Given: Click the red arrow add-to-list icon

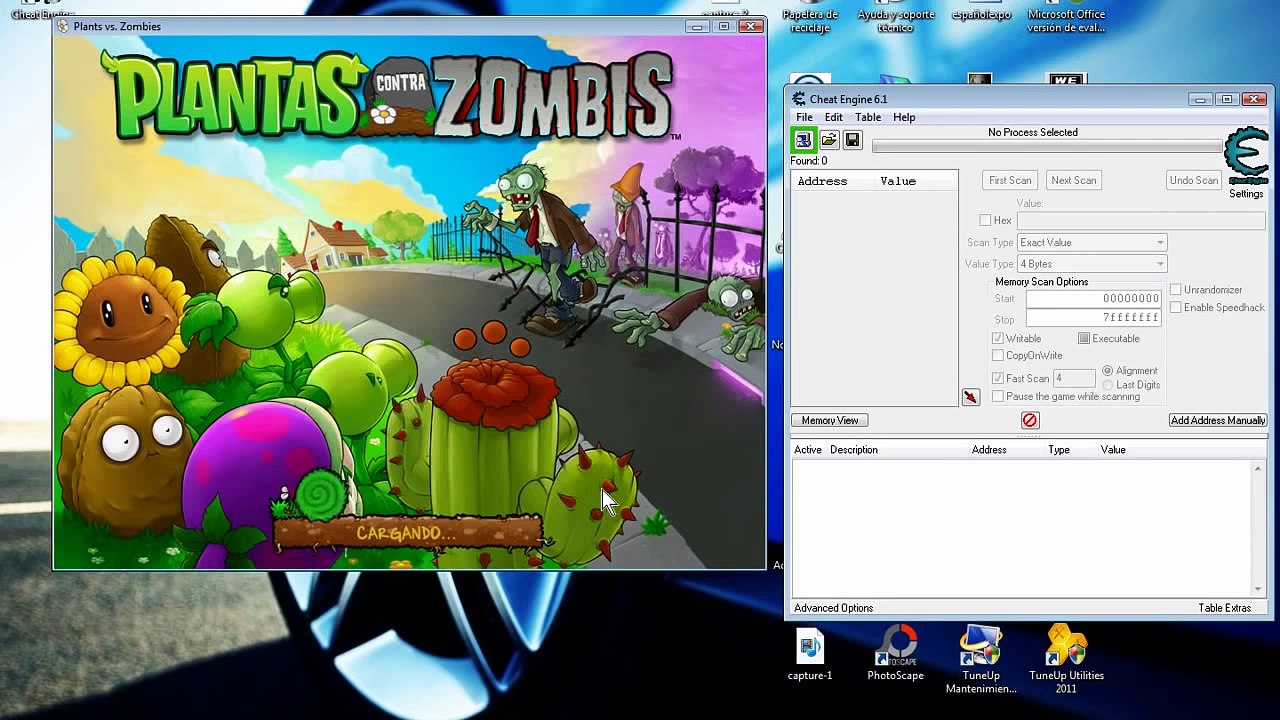Looking at the screenshot, I should tap(970, 397).
